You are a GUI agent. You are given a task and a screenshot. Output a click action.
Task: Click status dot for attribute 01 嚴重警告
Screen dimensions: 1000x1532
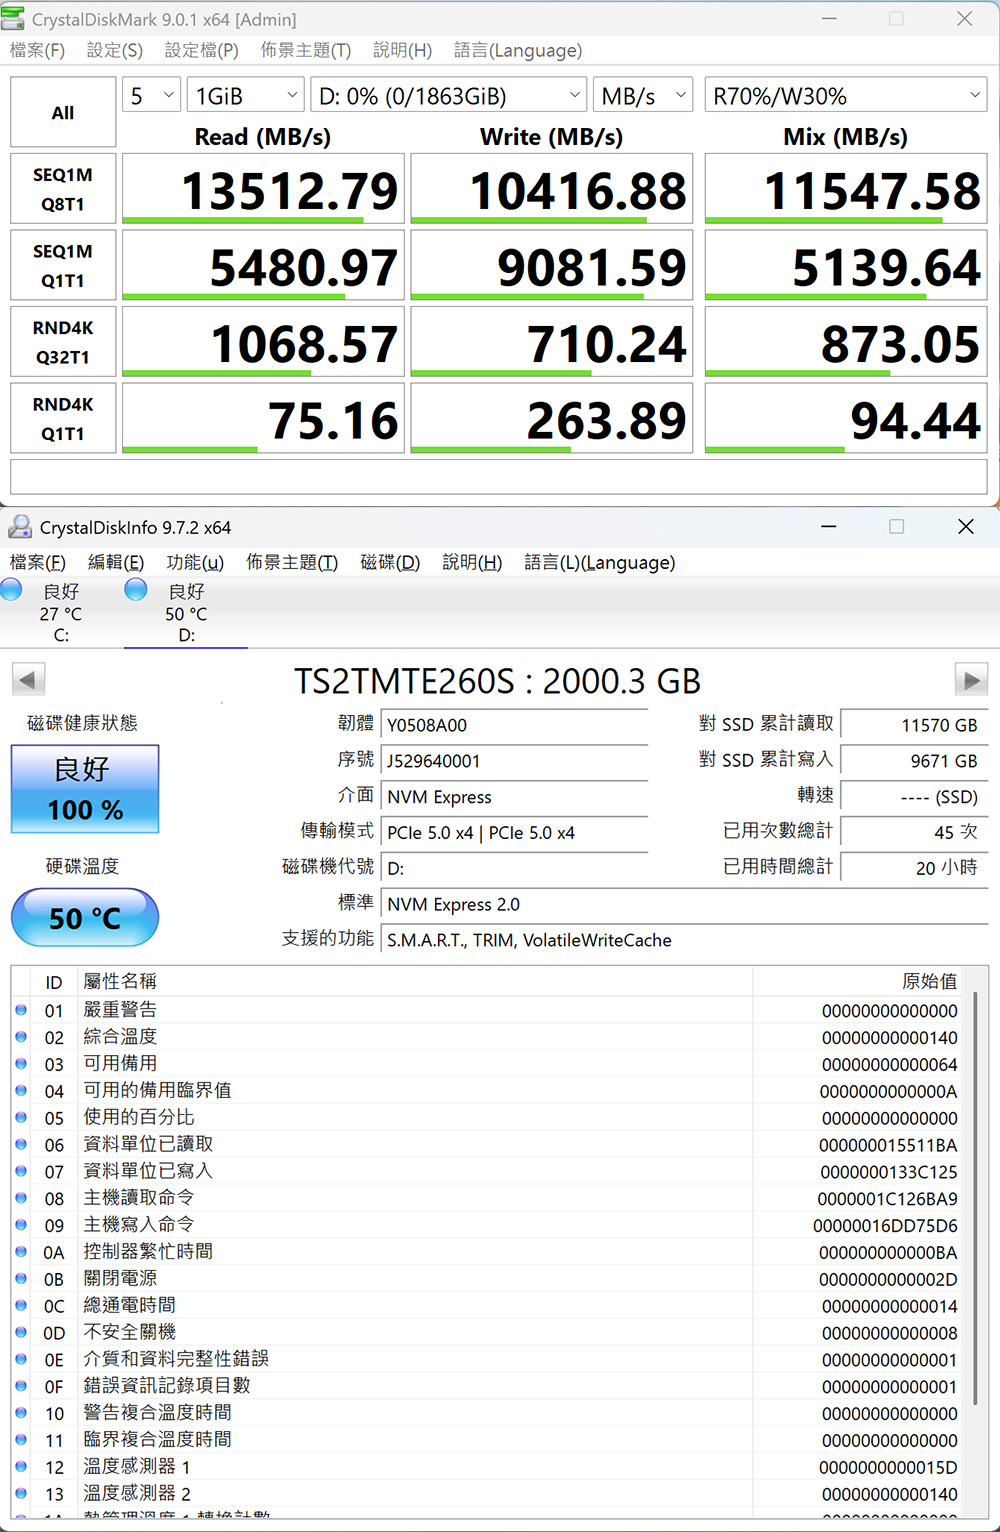(x=21, y=1010)
